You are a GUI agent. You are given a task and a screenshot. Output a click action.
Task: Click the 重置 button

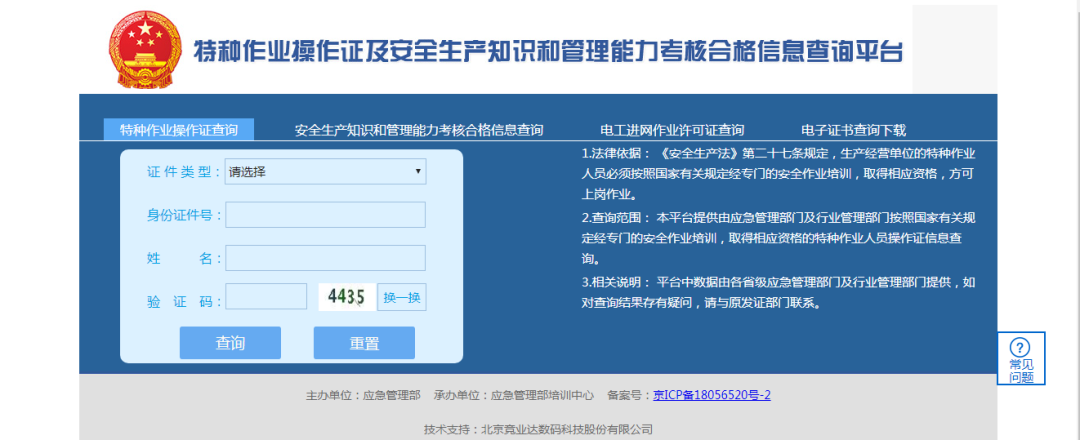(x=364, y=343)
